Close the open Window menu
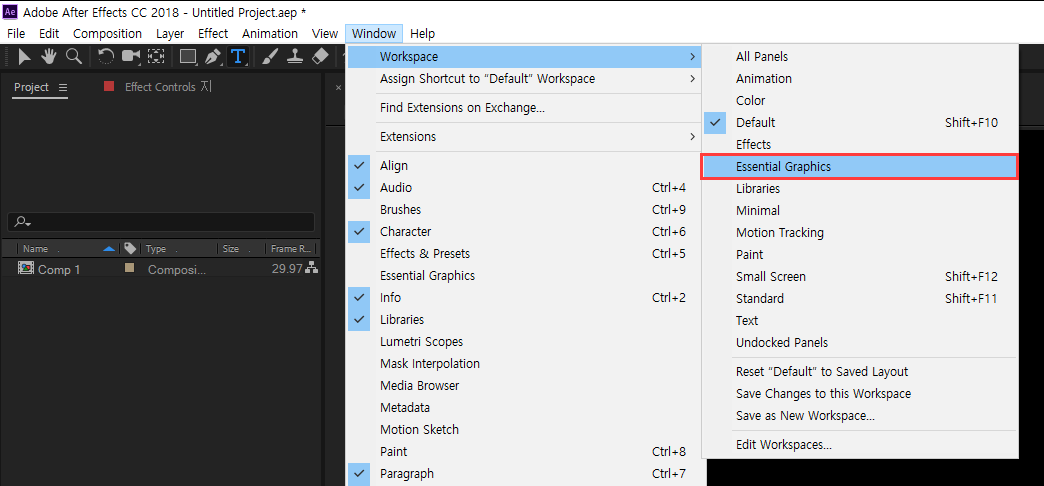The width and height of the screenshot is (1044, 486). [374, 33]
